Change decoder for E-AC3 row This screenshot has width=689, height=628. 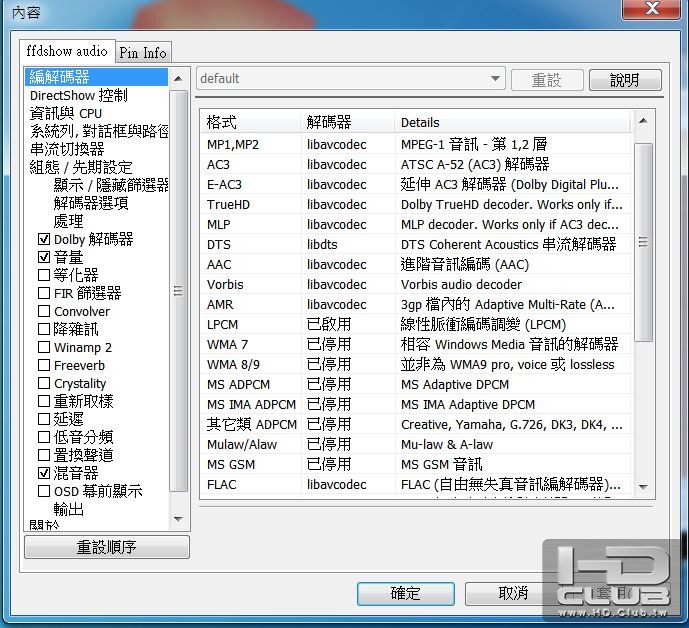pos(348,185)
